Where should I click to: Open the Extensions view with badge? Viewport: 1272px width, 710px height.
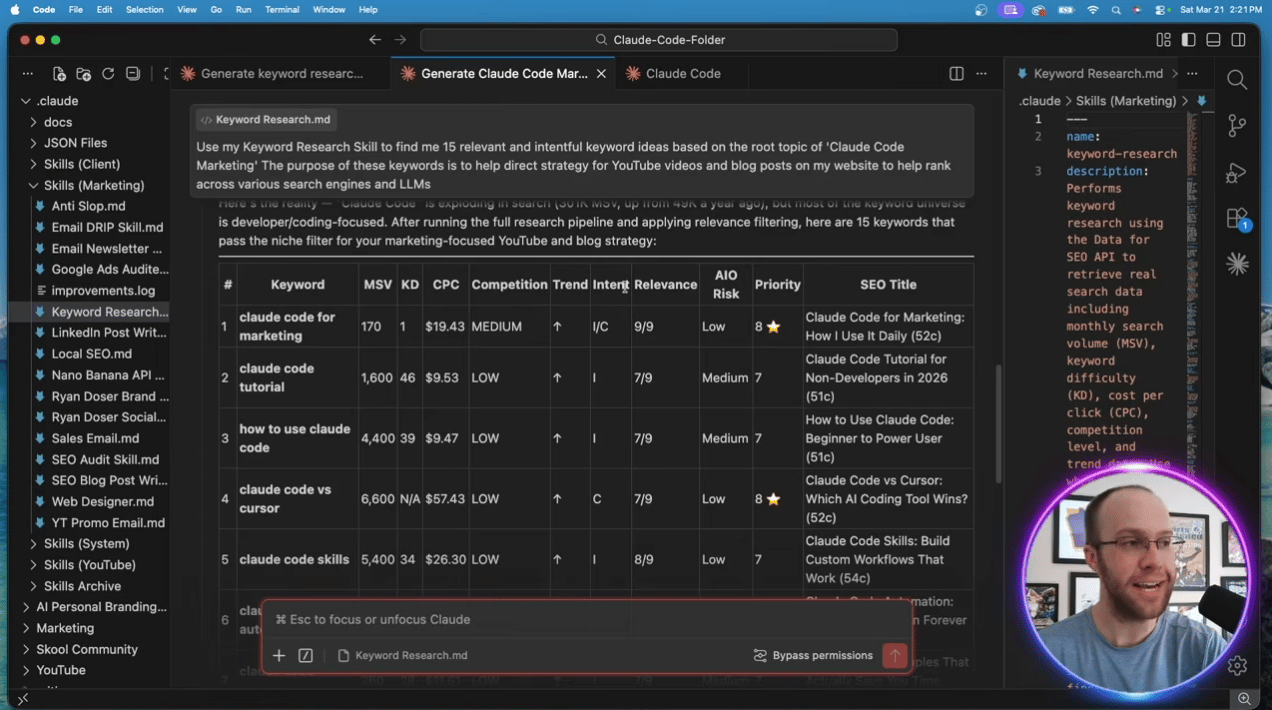click(x=1237, y=219)
